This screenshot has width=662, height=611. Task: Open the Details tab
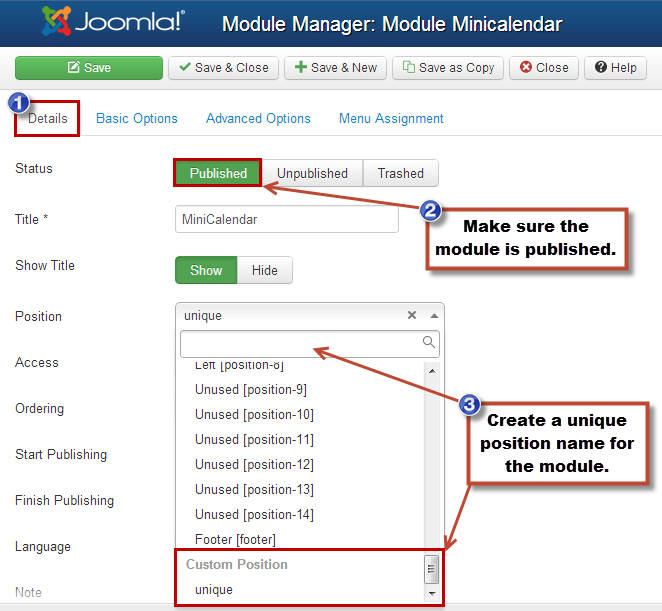point(47,119)
